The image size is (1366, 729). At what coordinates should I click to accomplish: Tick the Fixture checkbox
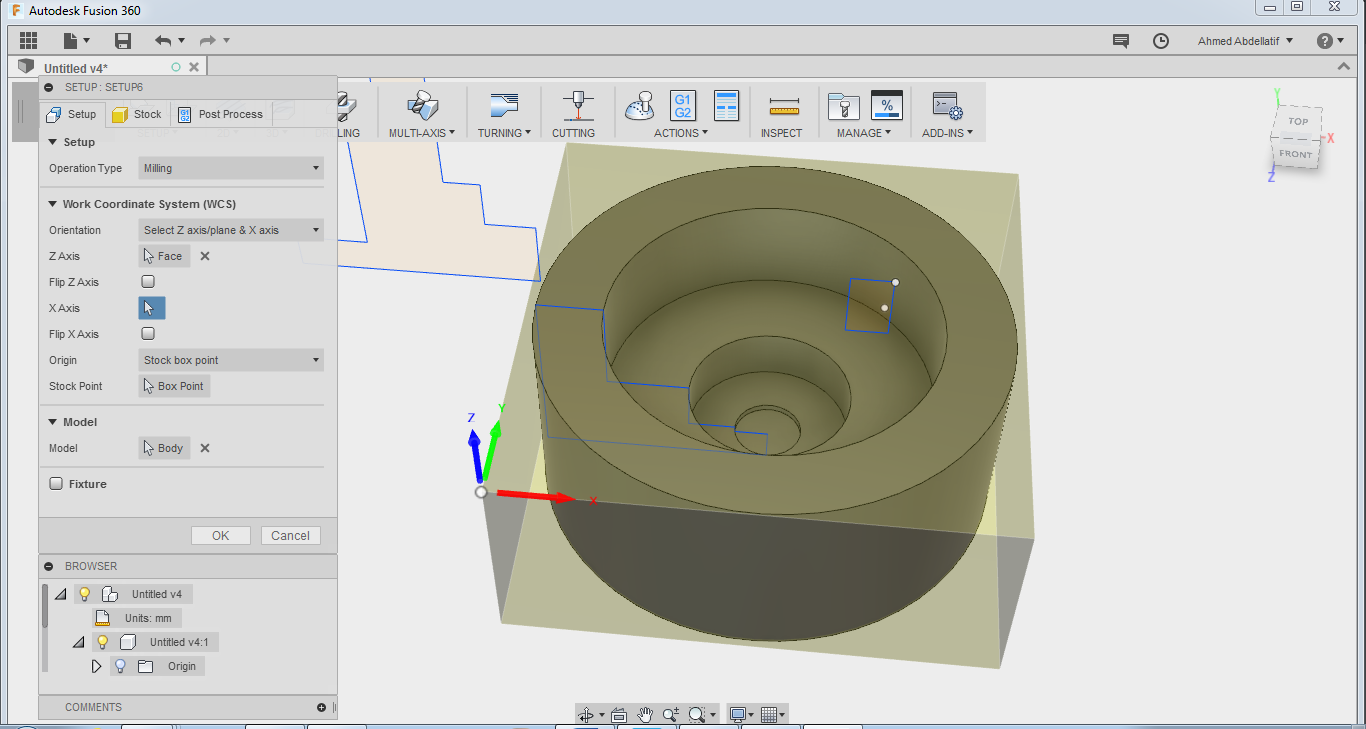tap(56, 484)
